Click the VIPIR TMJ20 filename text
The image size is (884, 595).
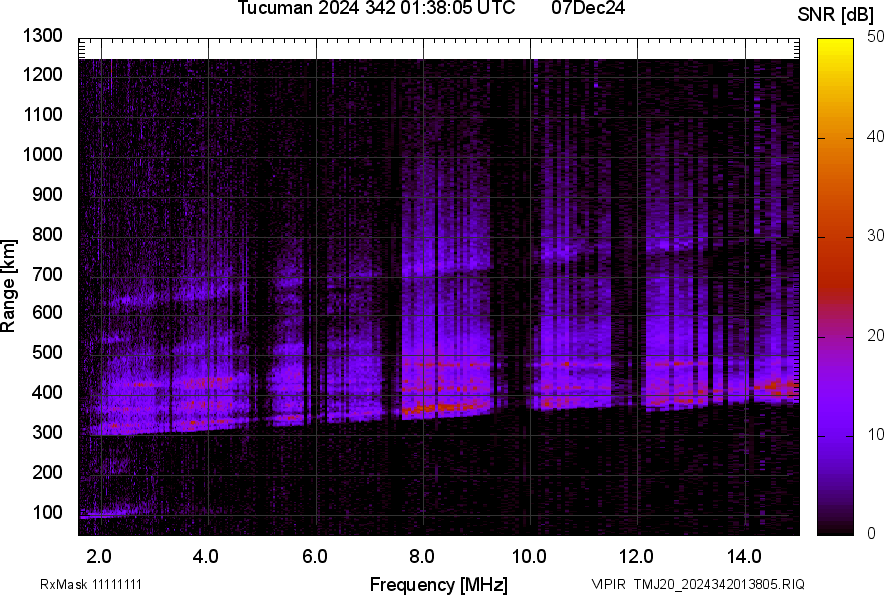[x=697, y=584]
